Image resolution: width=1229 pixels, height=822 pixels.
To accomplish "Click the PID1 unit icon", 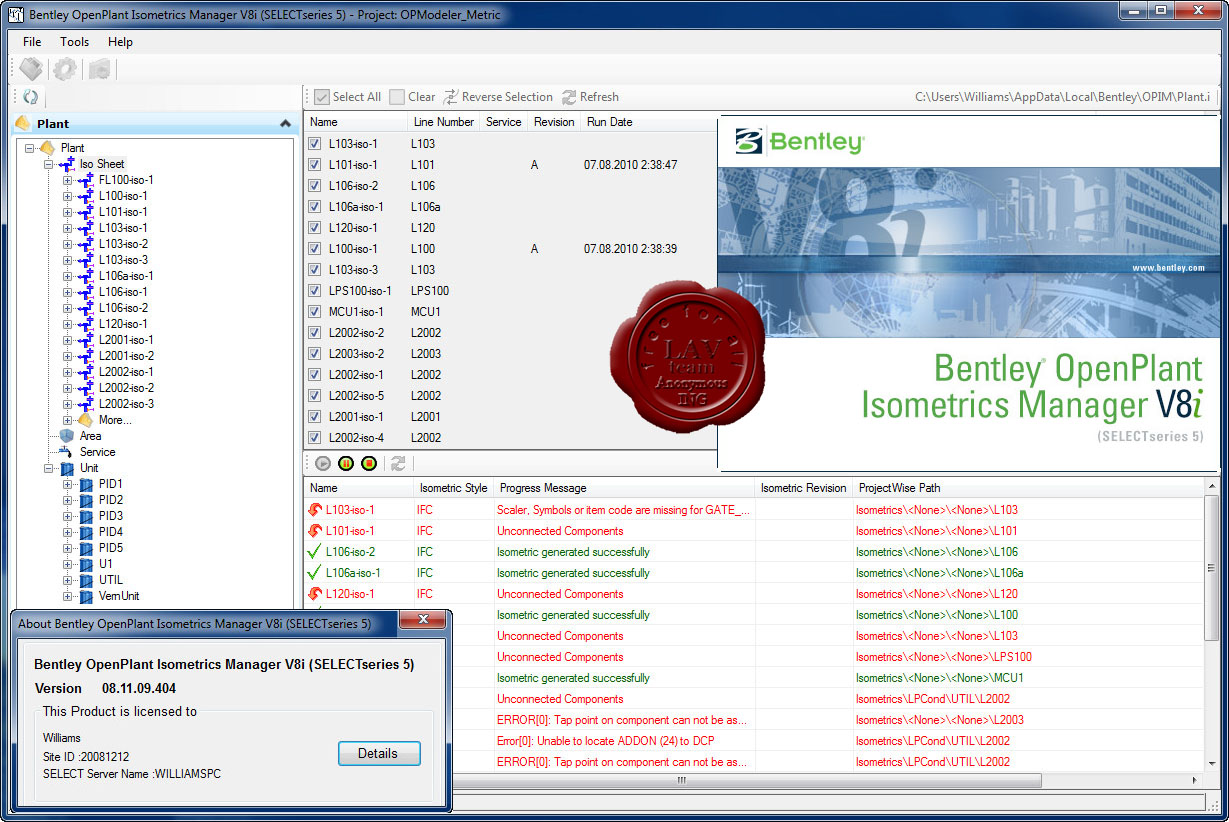I will (86, 484).
